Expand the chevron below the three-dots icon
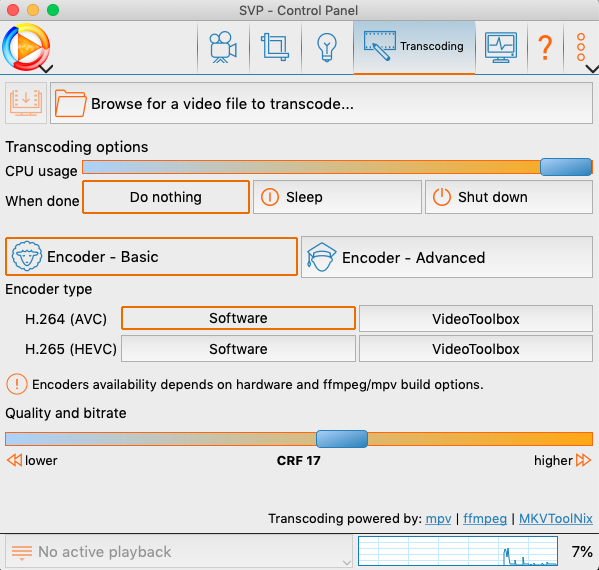The width and height of the screenshot is (599, 570). pyautogui.click(x=593, y=69)
